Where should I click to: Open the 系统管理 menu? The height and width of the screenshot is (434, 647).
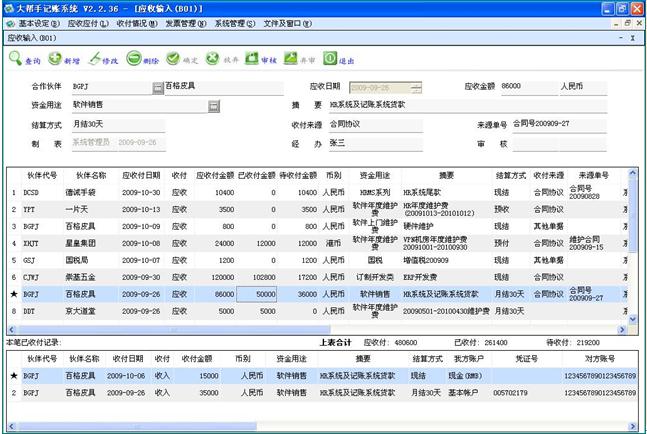[x=235, y=24]
